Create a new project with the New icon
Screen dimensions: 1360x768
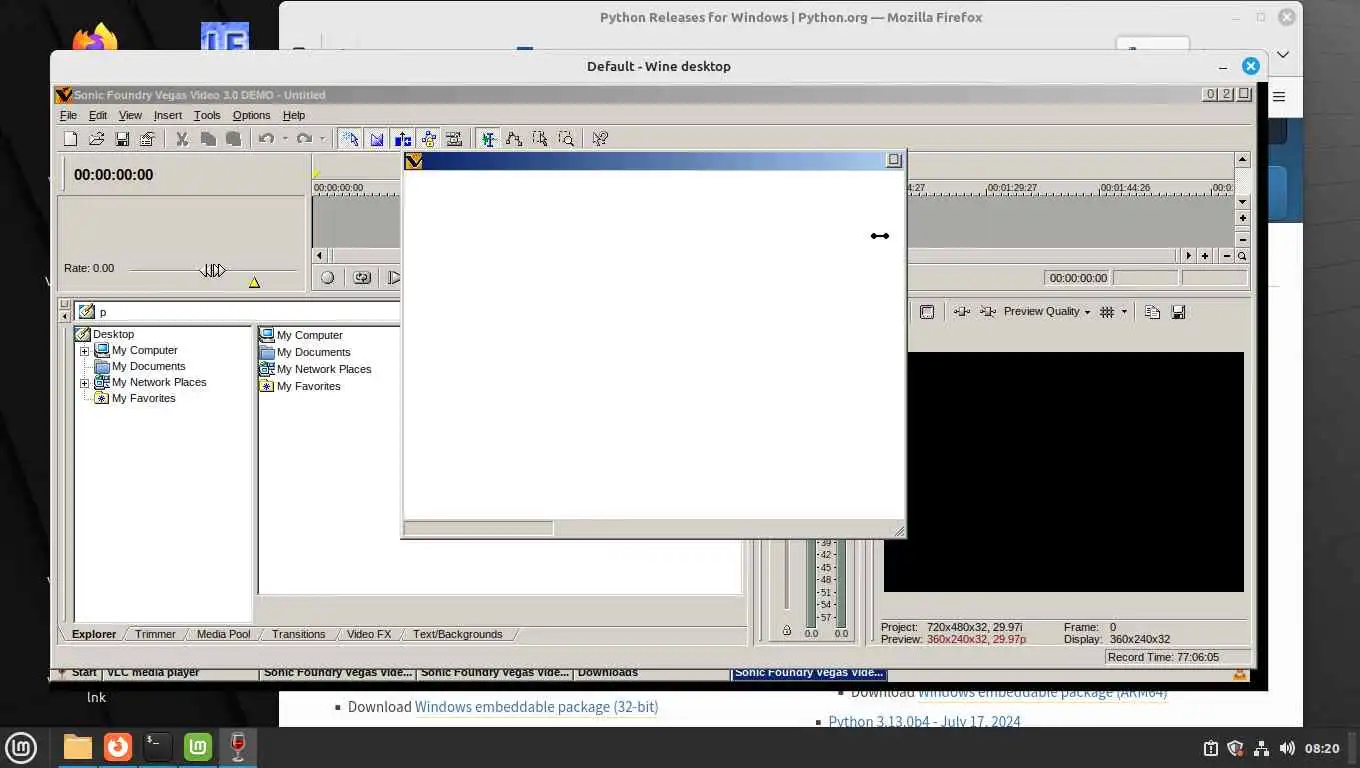(x=70, y=139)
